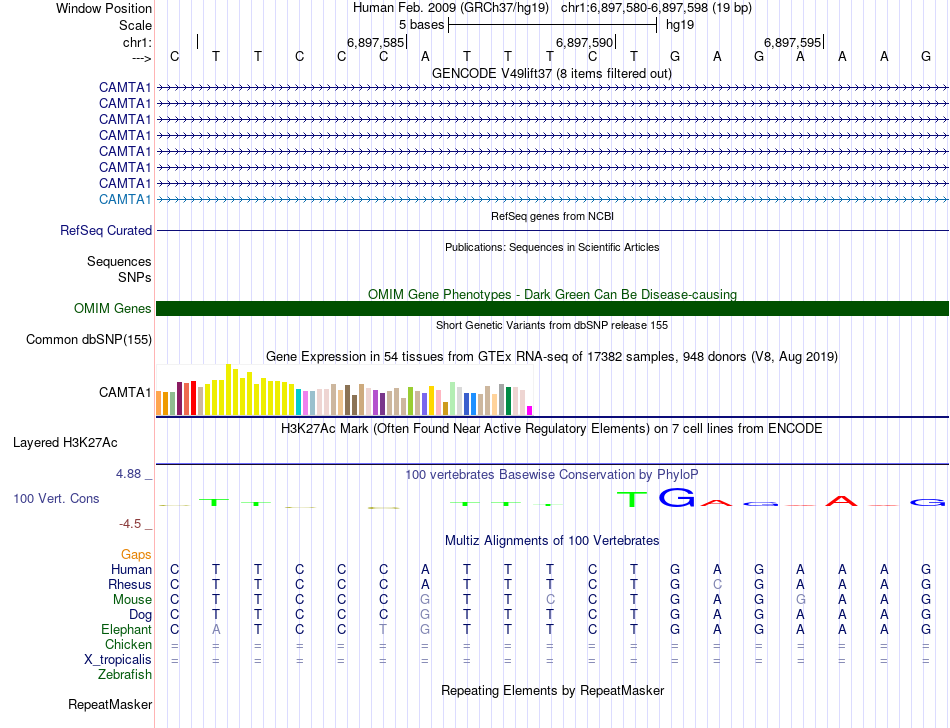Select the Rhesus alignment row label
This screenshot has height=728, width=950.
[130, 584]
